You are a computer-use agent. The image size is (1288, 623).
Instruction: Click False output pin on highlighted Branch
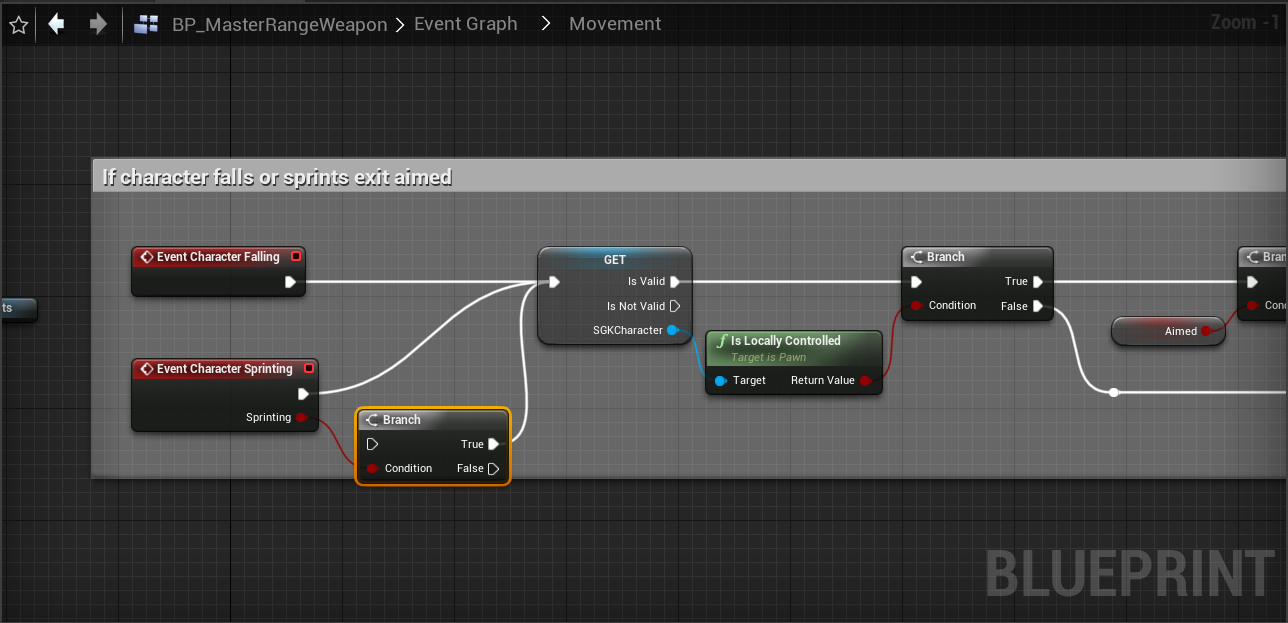[x=493, y=468]
